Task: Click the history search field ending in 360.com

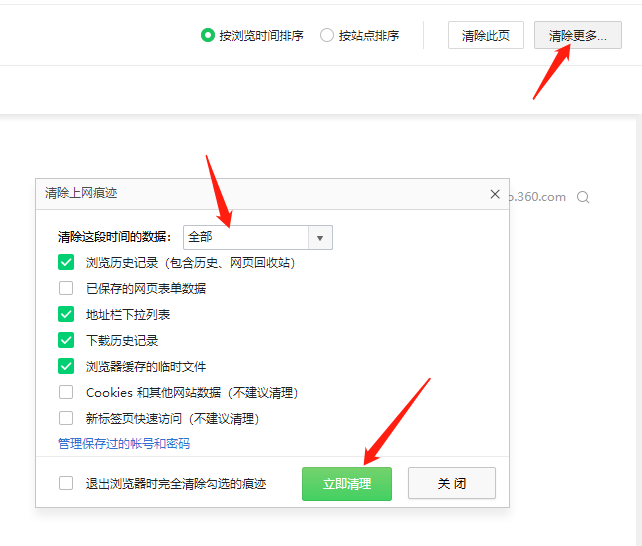Action: coord(540,197)
